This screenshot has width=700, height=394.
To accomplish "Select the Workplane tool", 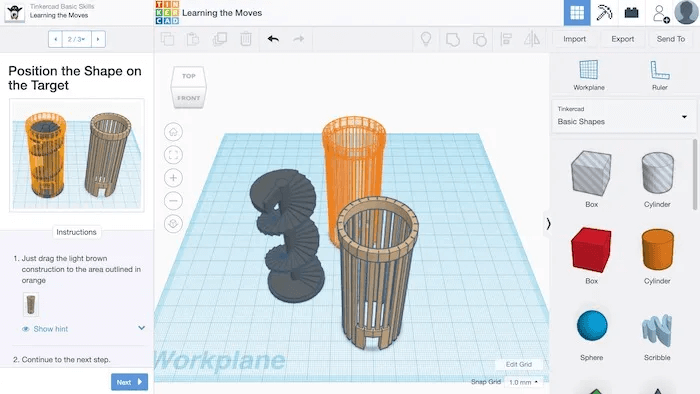I will pos(588,75).
